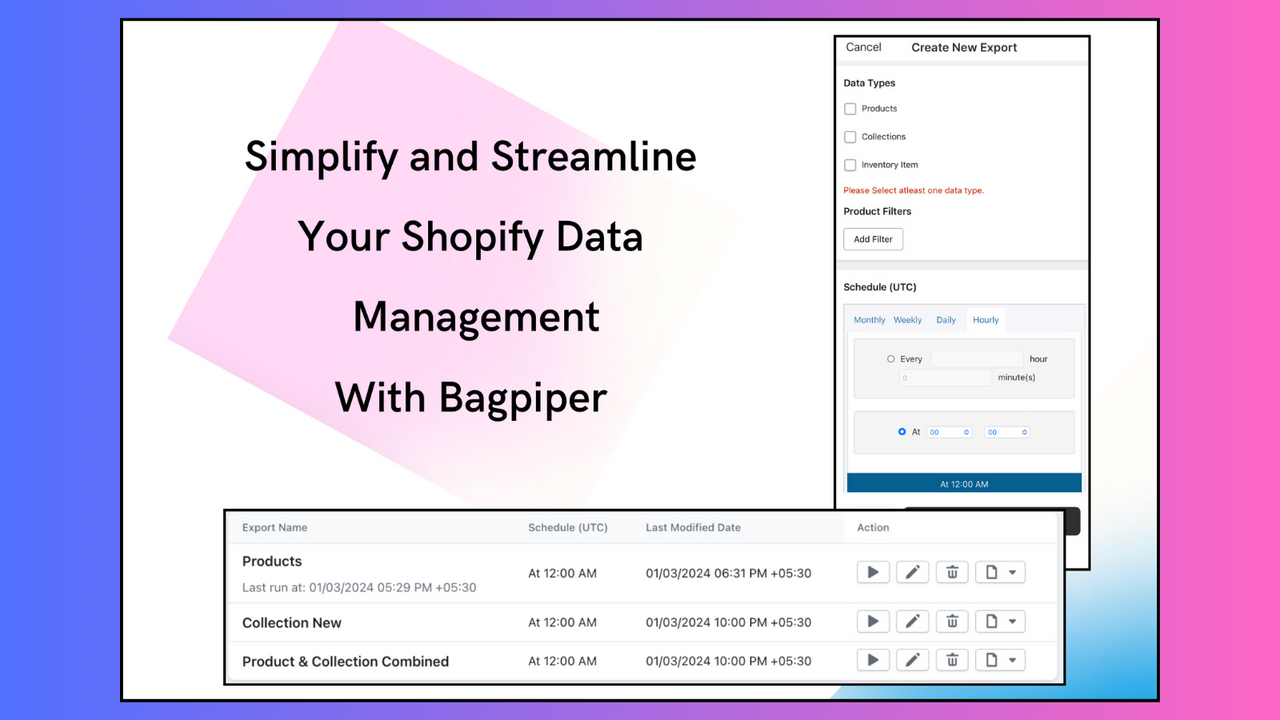
Task: Click the Export Name column header
Action: [x=275, y=527]
